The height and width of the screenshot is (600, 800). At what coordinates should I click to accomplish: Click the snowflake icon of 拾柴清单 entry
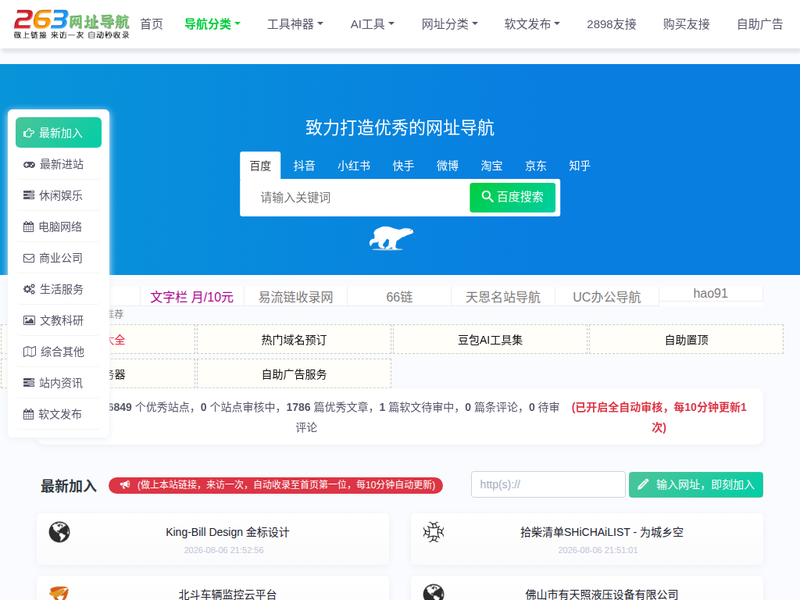pos(434,532)
